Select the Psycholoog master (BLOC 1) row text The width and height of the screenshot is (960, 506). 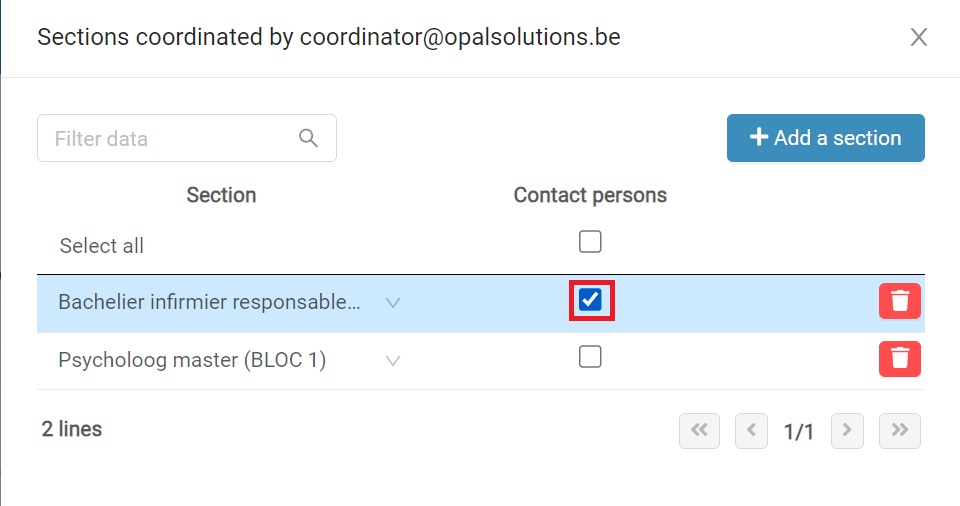(x=192, y=360)
